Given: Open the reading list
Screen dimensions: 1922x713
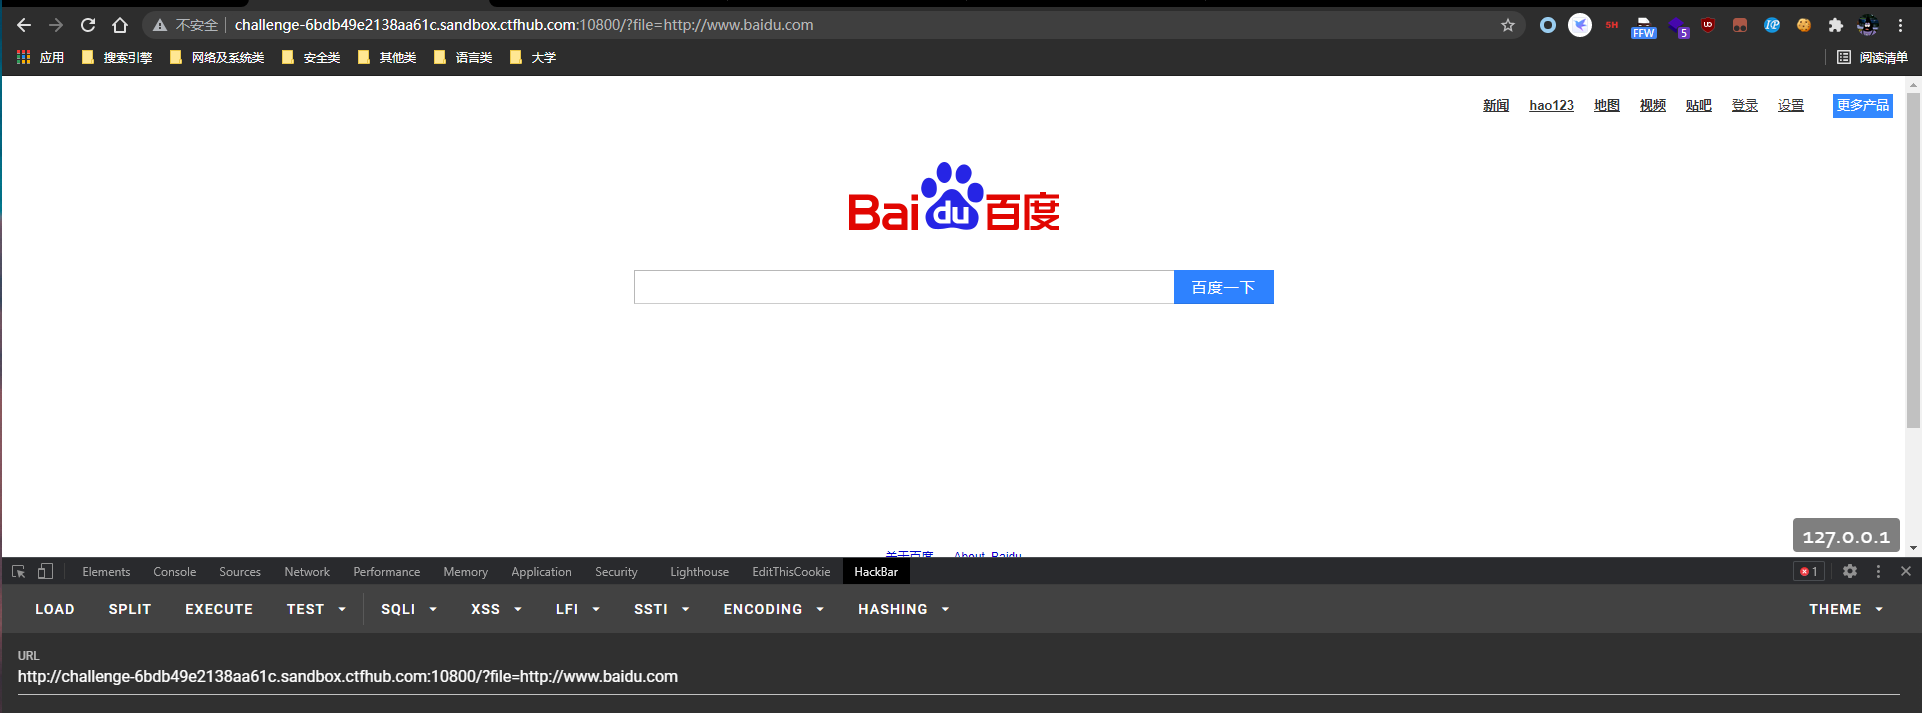Looking at the screenshot, I should [1872, 57].
